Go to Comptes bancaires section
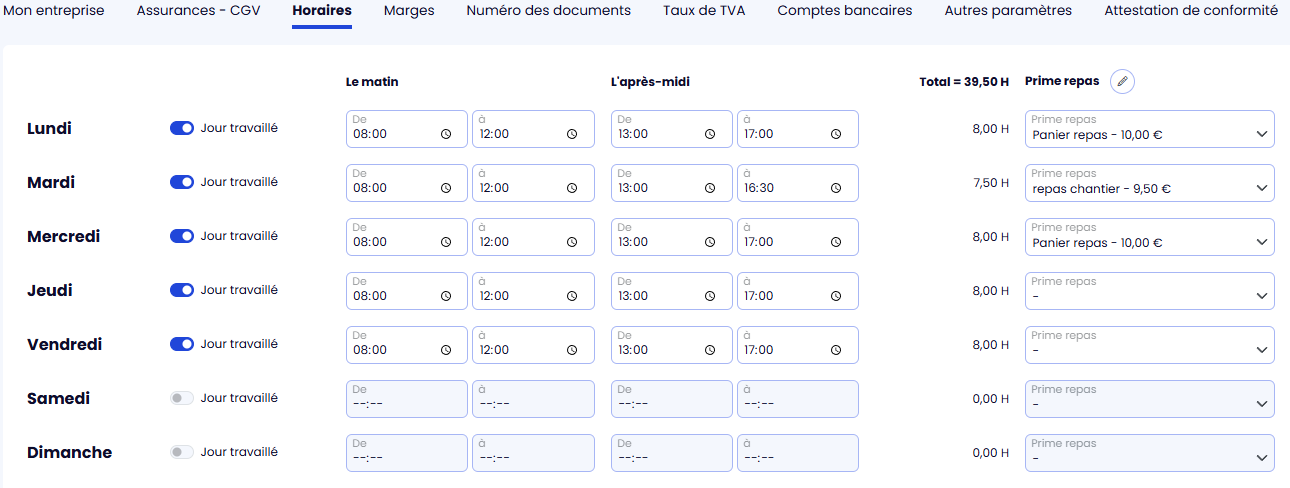This screenshot has width=1290, height=488. click(845, 11)
